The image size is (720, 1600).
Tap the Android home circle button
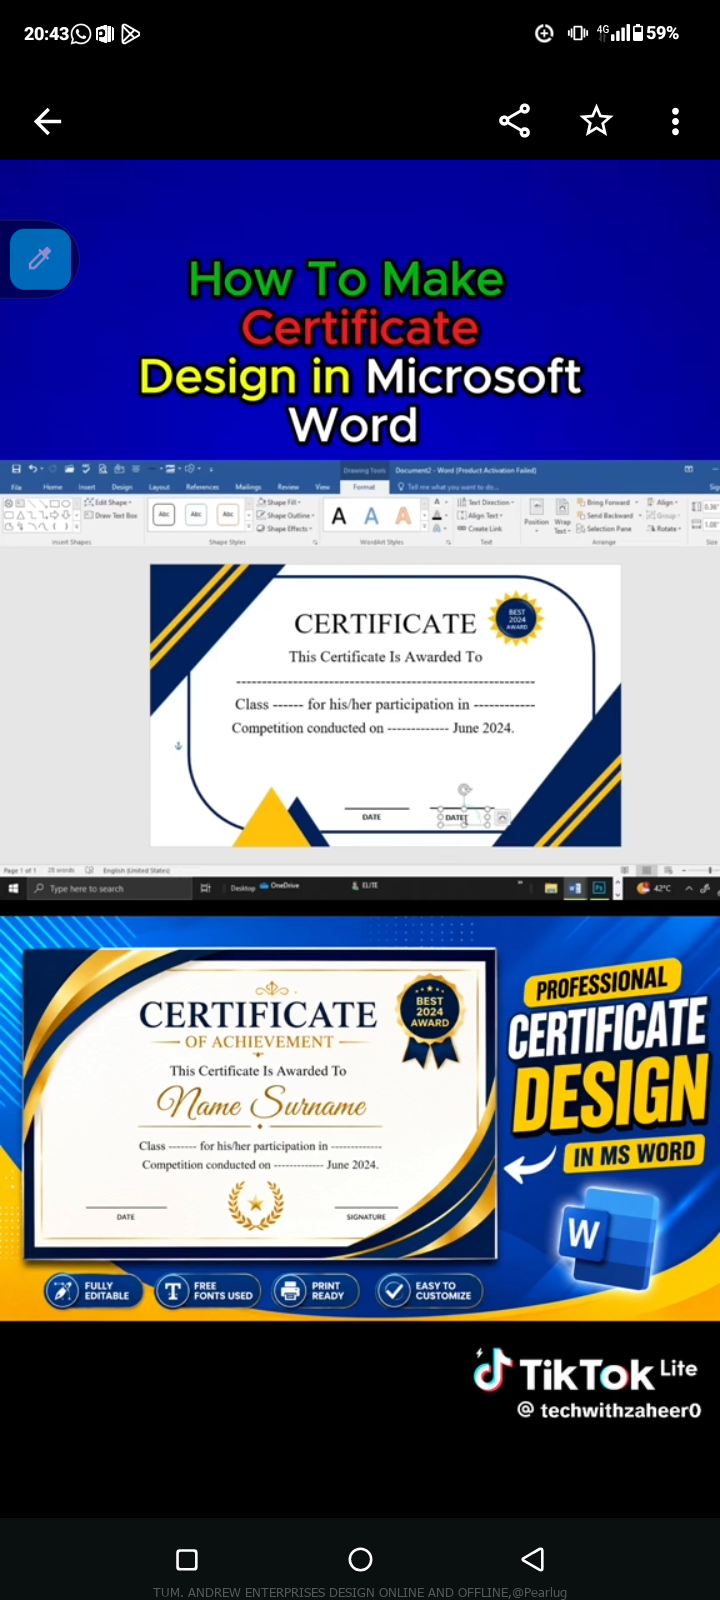[x=360, y=1559]
